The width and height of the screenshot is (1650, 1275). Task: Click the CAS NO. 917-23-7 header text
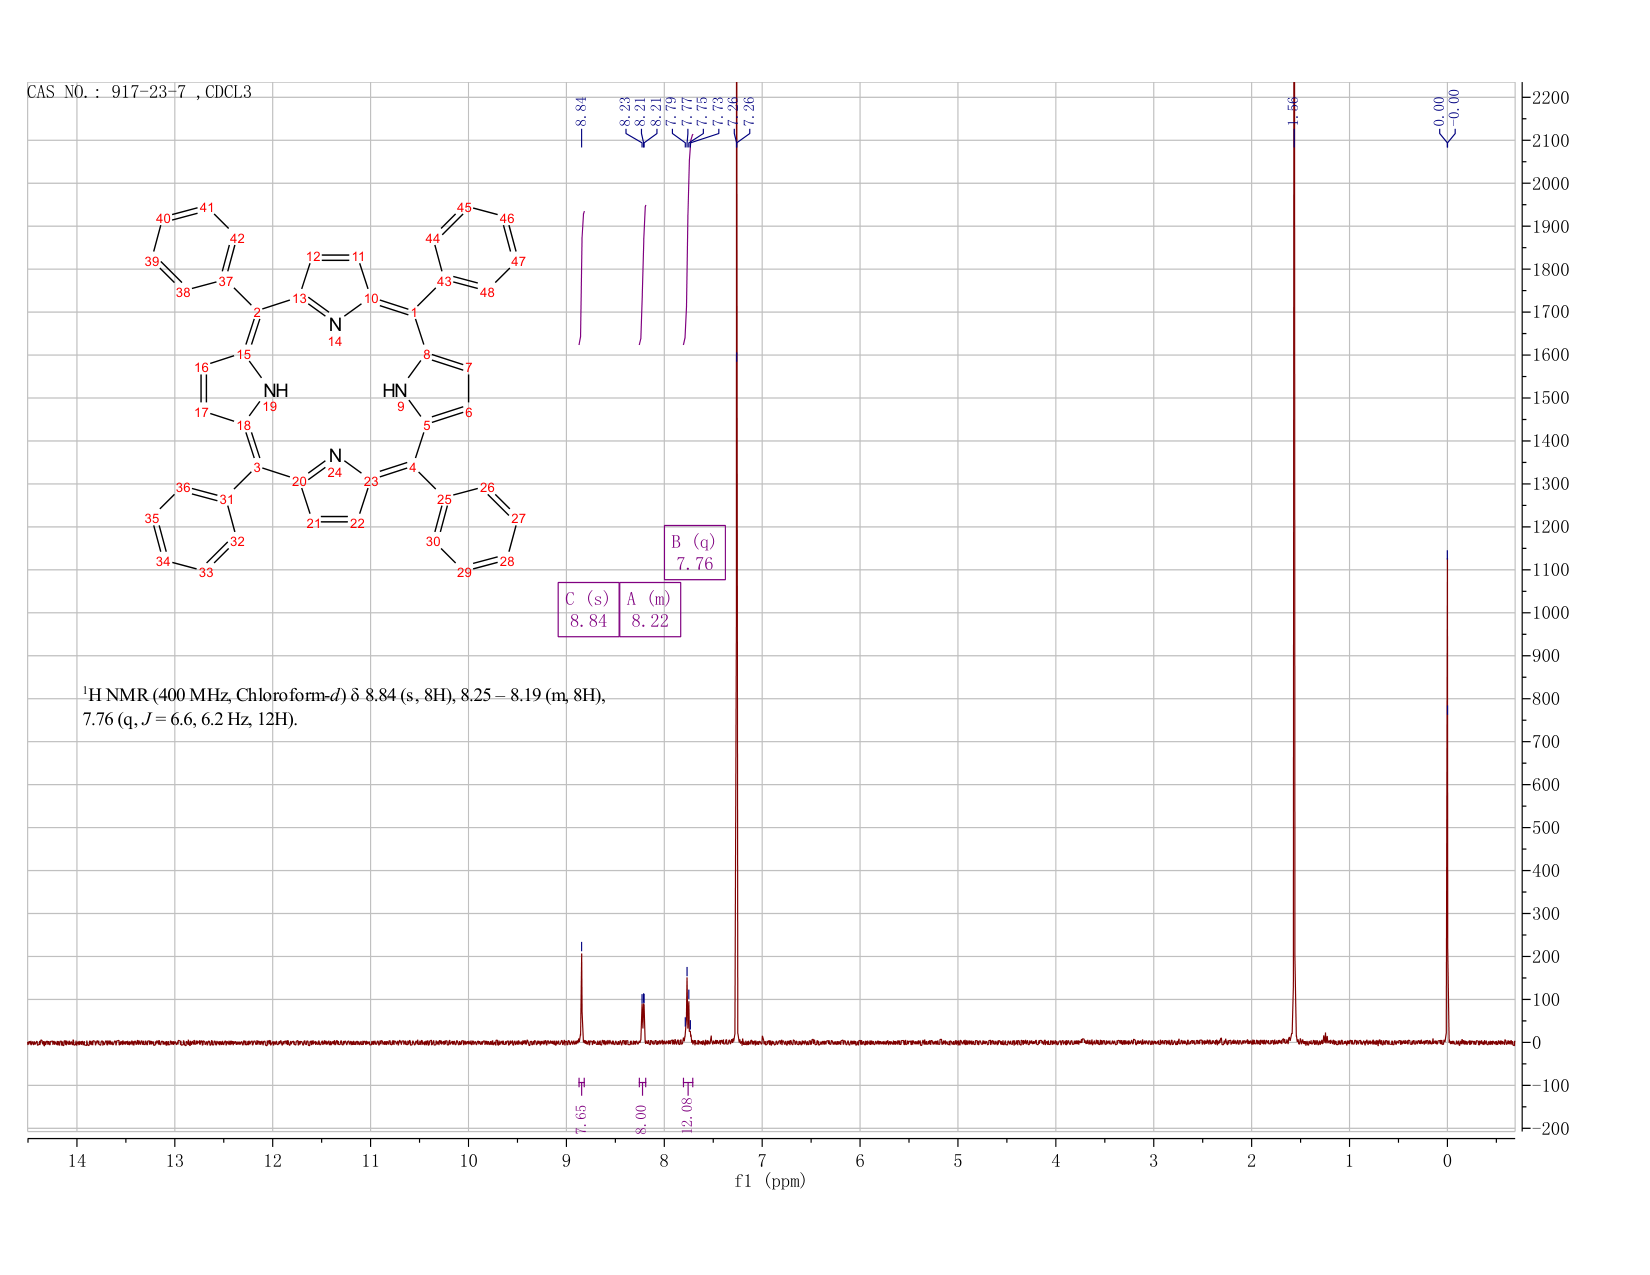point(139,92)
